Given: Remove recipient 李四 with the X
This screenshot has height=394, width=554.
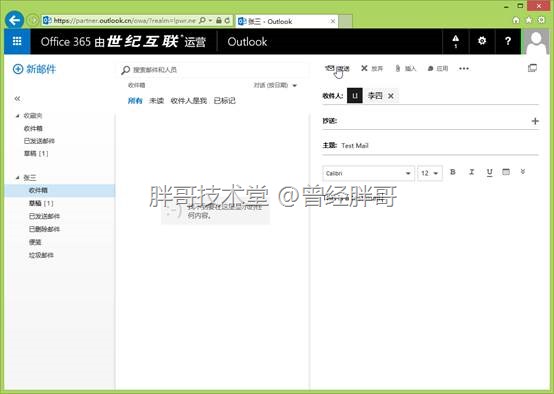Looking at the screenshot, I should coord(391,96).
